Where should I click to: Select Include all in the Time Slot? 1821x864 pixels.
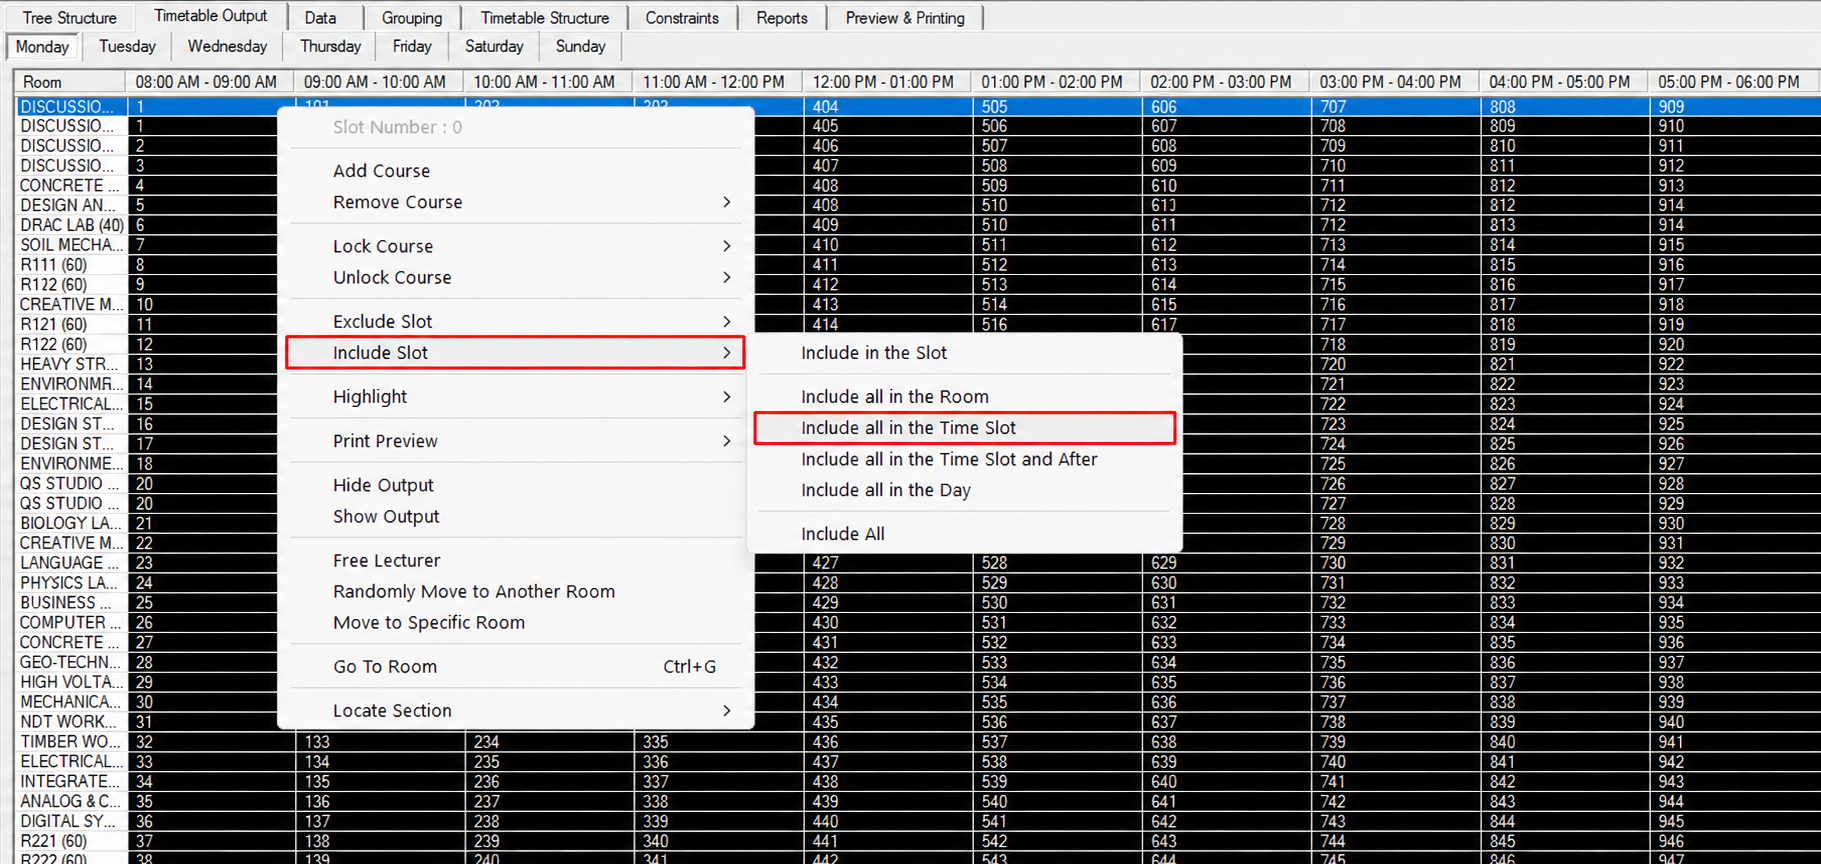[964, 428]
